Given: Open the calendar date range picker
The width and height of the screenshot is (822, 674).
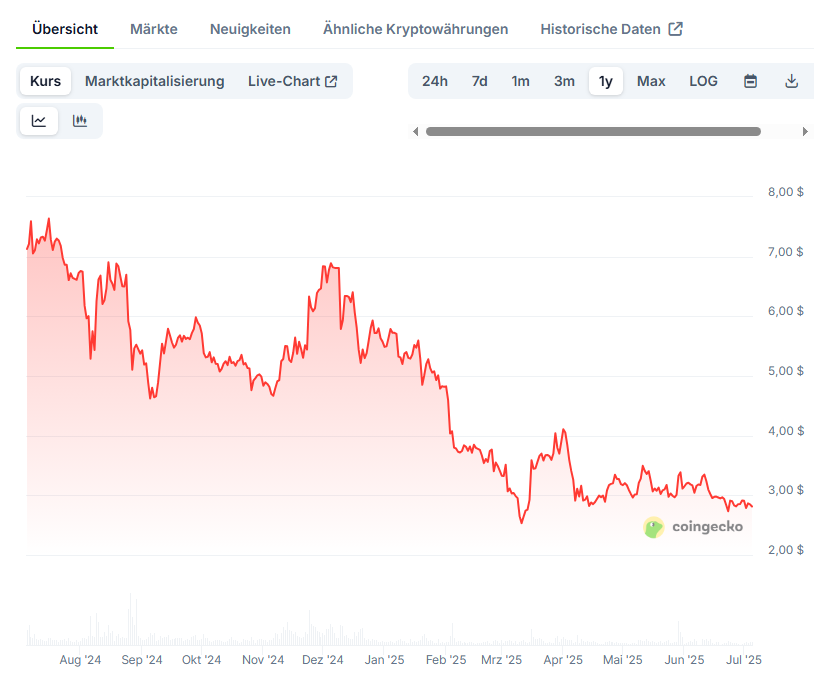Looking at the screenshot, I should tap(750, 81).
